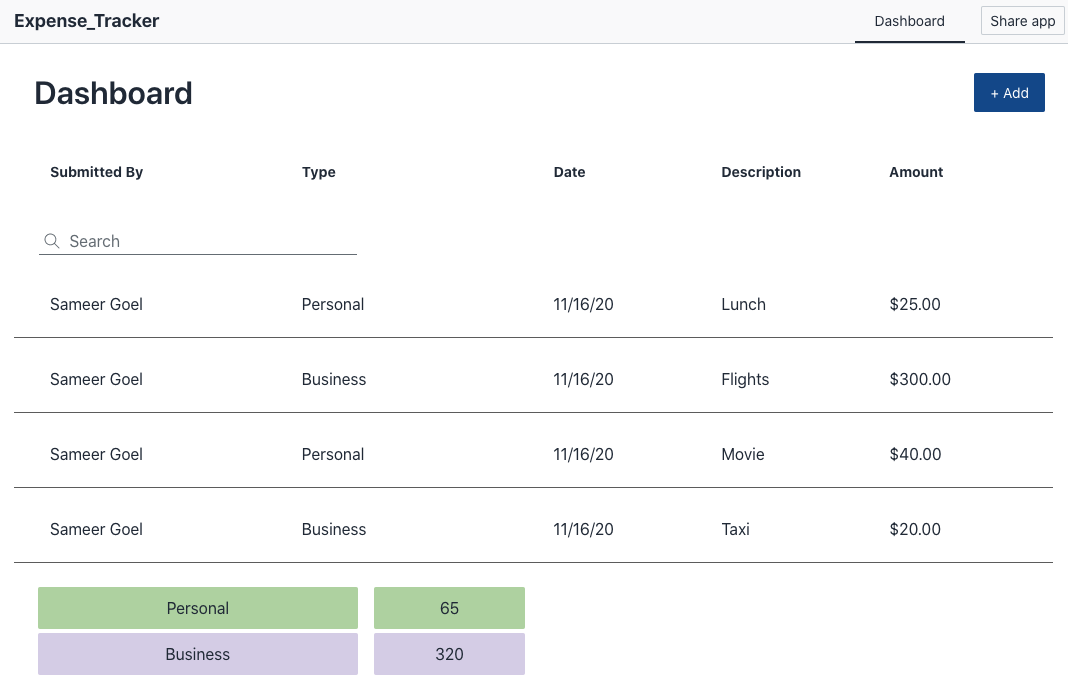Select the Business total 320 box
The height and width of the screenshot is (692, 1068).
(x=449, y=654)
